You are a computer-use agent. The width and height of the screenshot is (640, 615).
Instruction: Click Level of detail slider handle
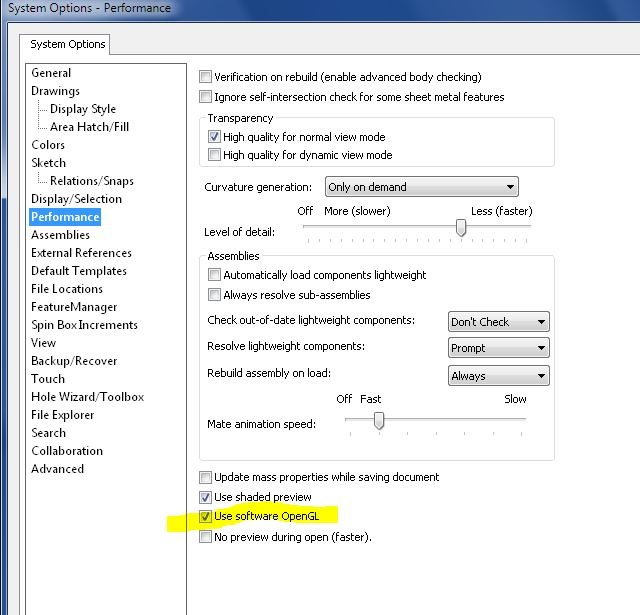[x=461, y=227]
